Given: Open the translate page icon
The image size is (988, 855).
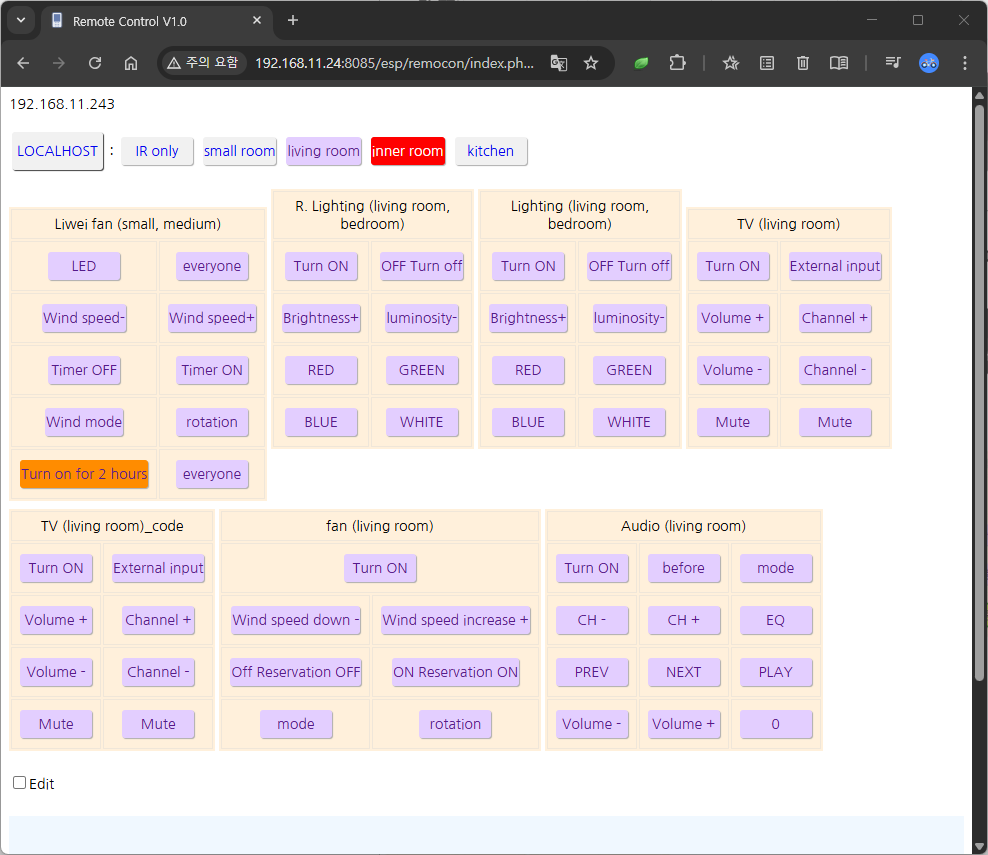Looking at the screenshot, I should (x=559, y=63).
